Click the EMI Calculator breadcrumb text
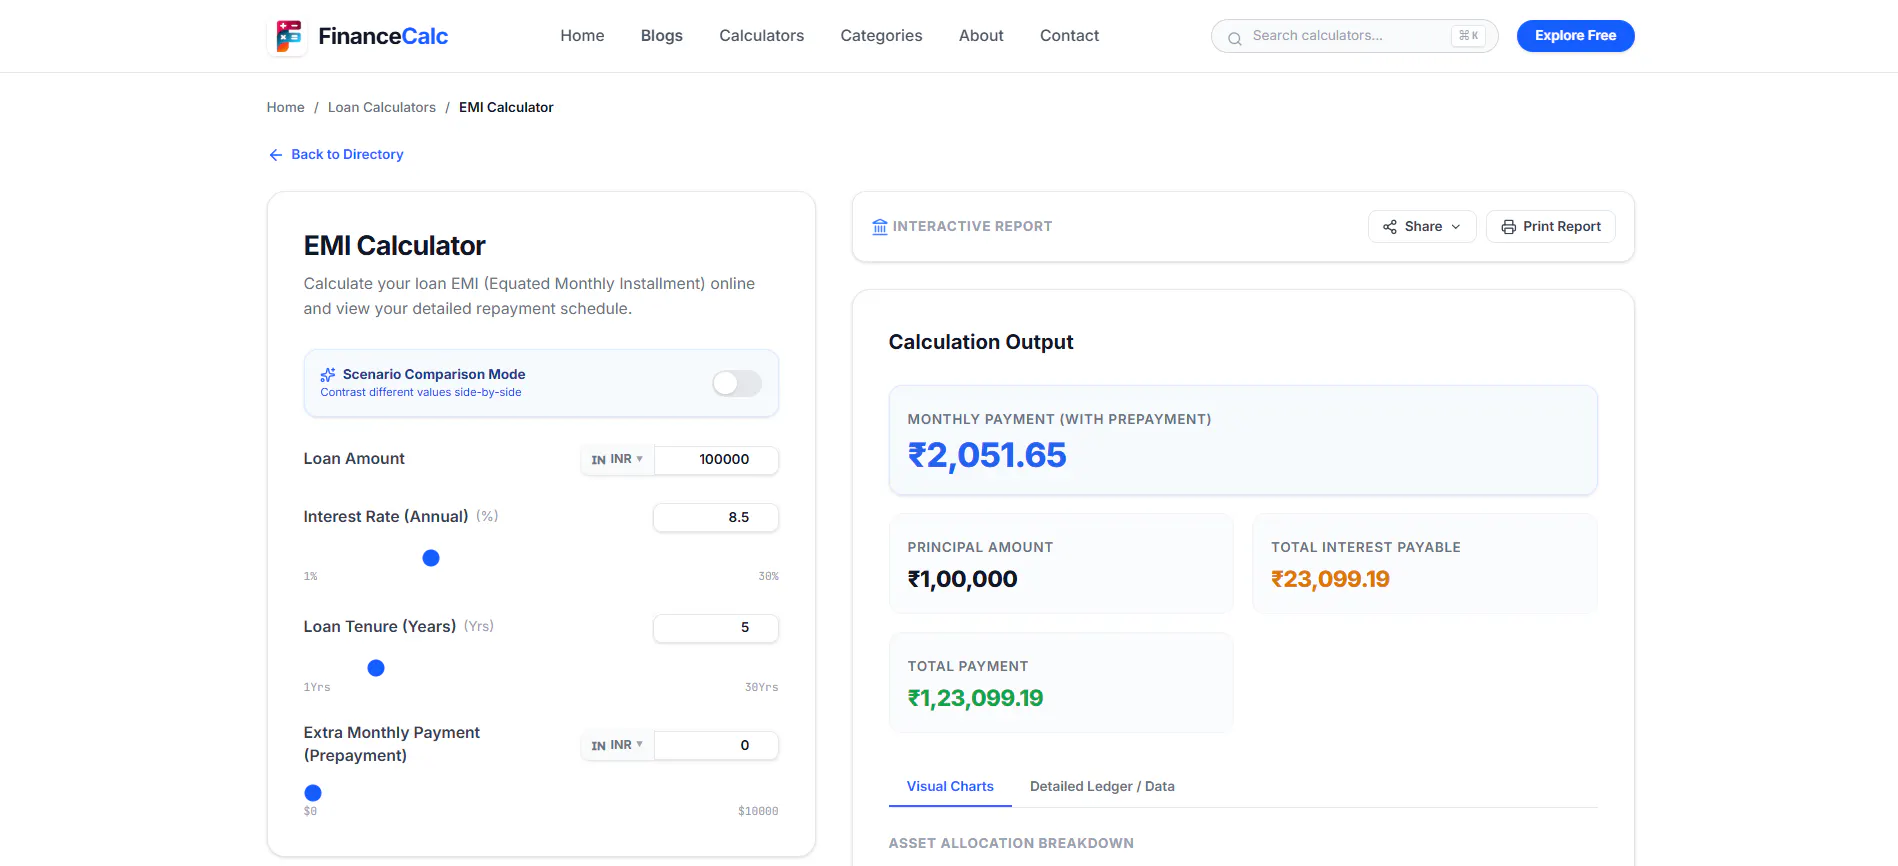Viewport: 1898px width, 866px height. [506, 107]
